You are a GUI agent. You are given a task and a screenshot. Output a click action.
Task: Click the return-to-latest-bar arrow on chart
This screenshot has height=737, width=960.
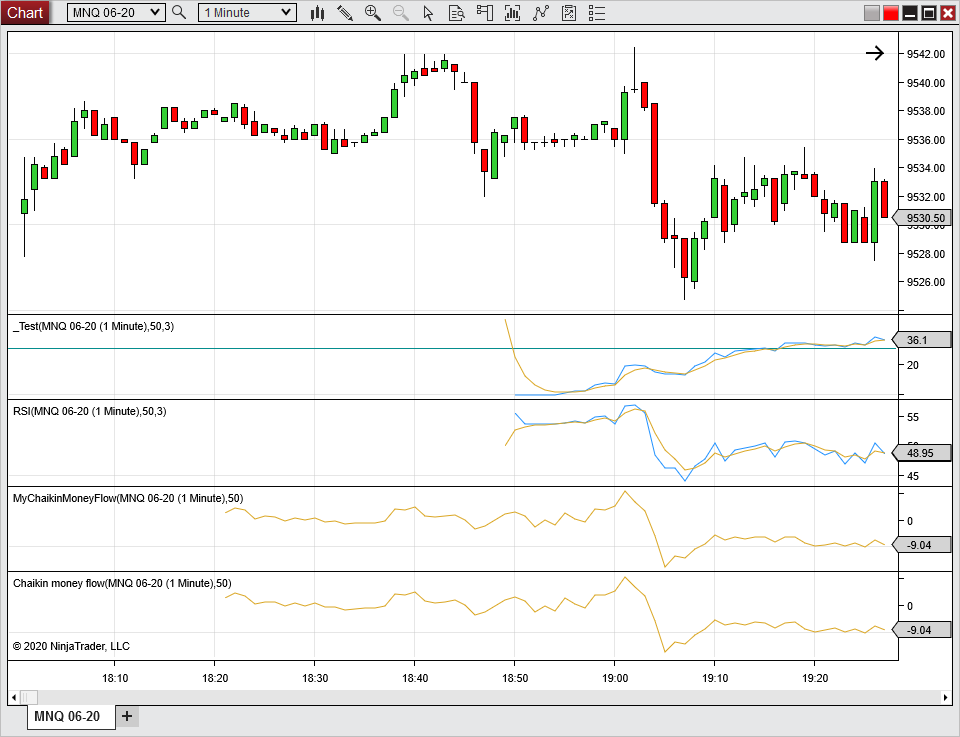875,53
